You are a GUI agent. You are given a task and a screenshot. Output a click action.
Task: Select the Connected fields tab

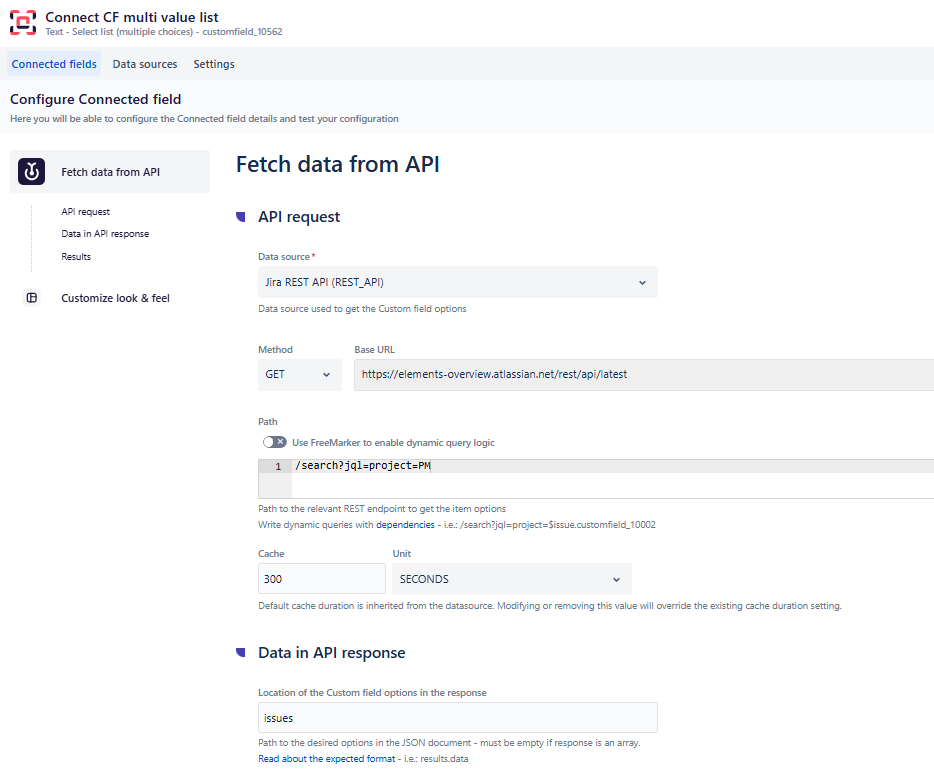point(53,63)
